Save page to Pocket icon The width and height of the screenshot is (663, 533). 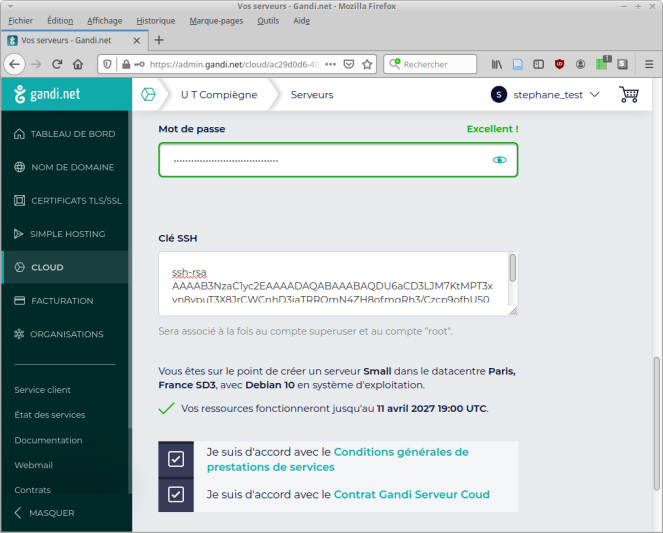349,64
